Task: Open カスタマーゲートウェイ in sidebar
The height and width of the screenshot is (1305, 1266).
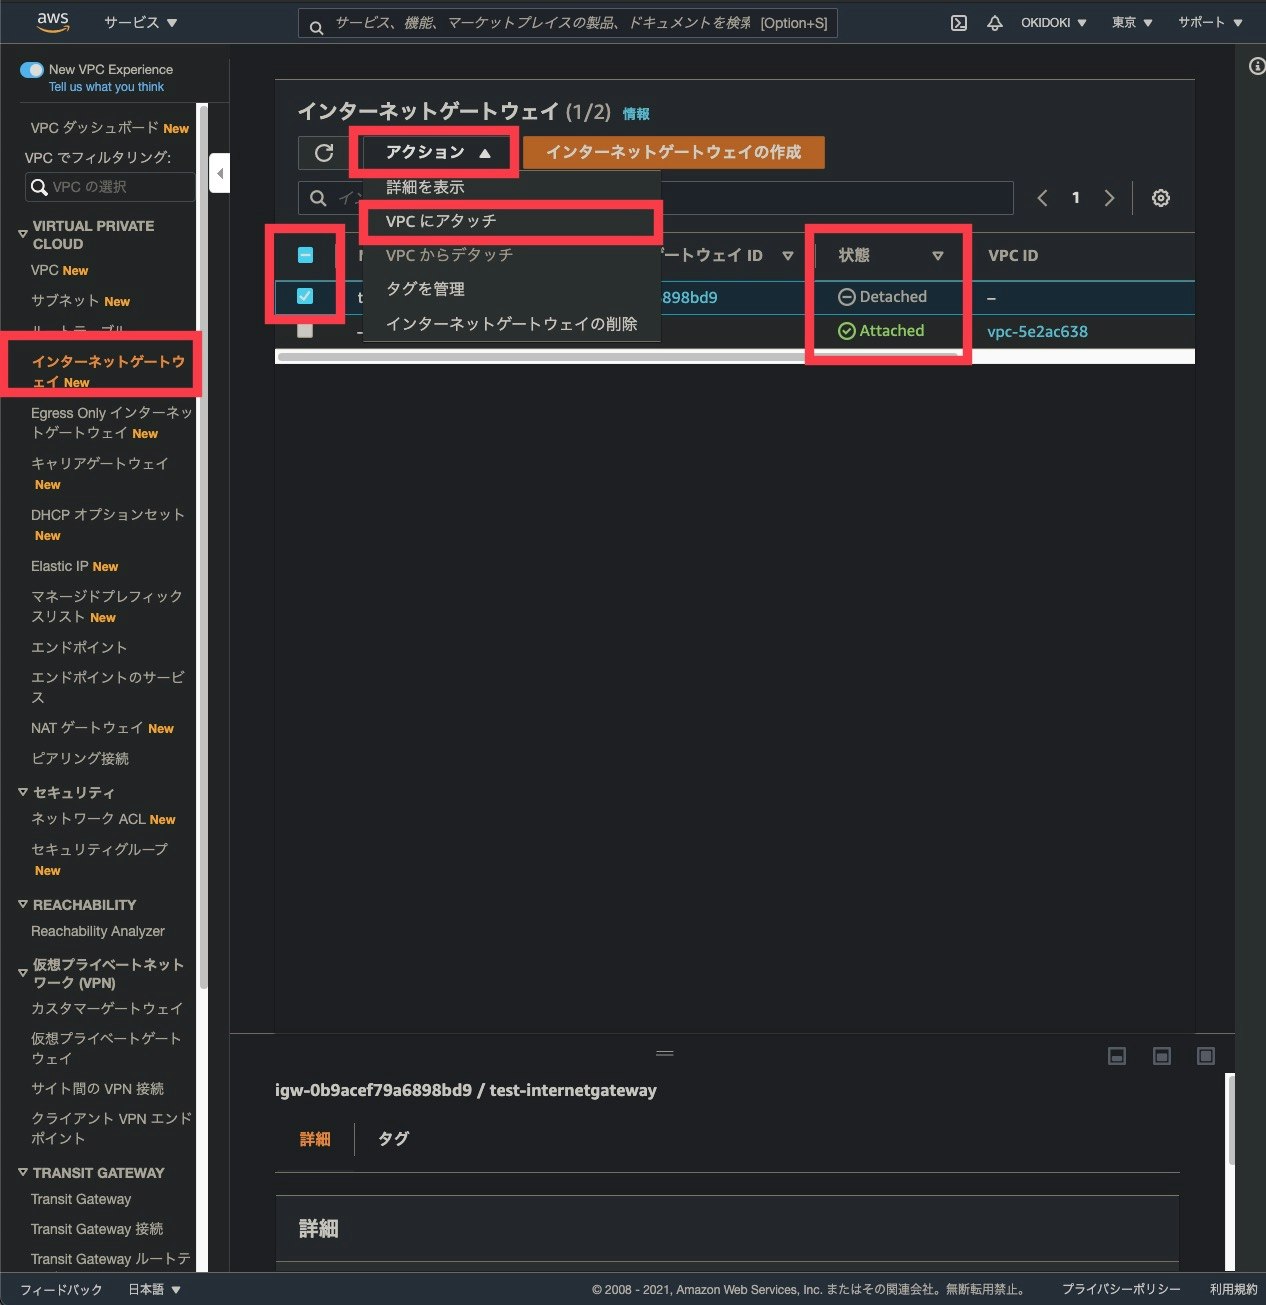Action: [107, 1008]
